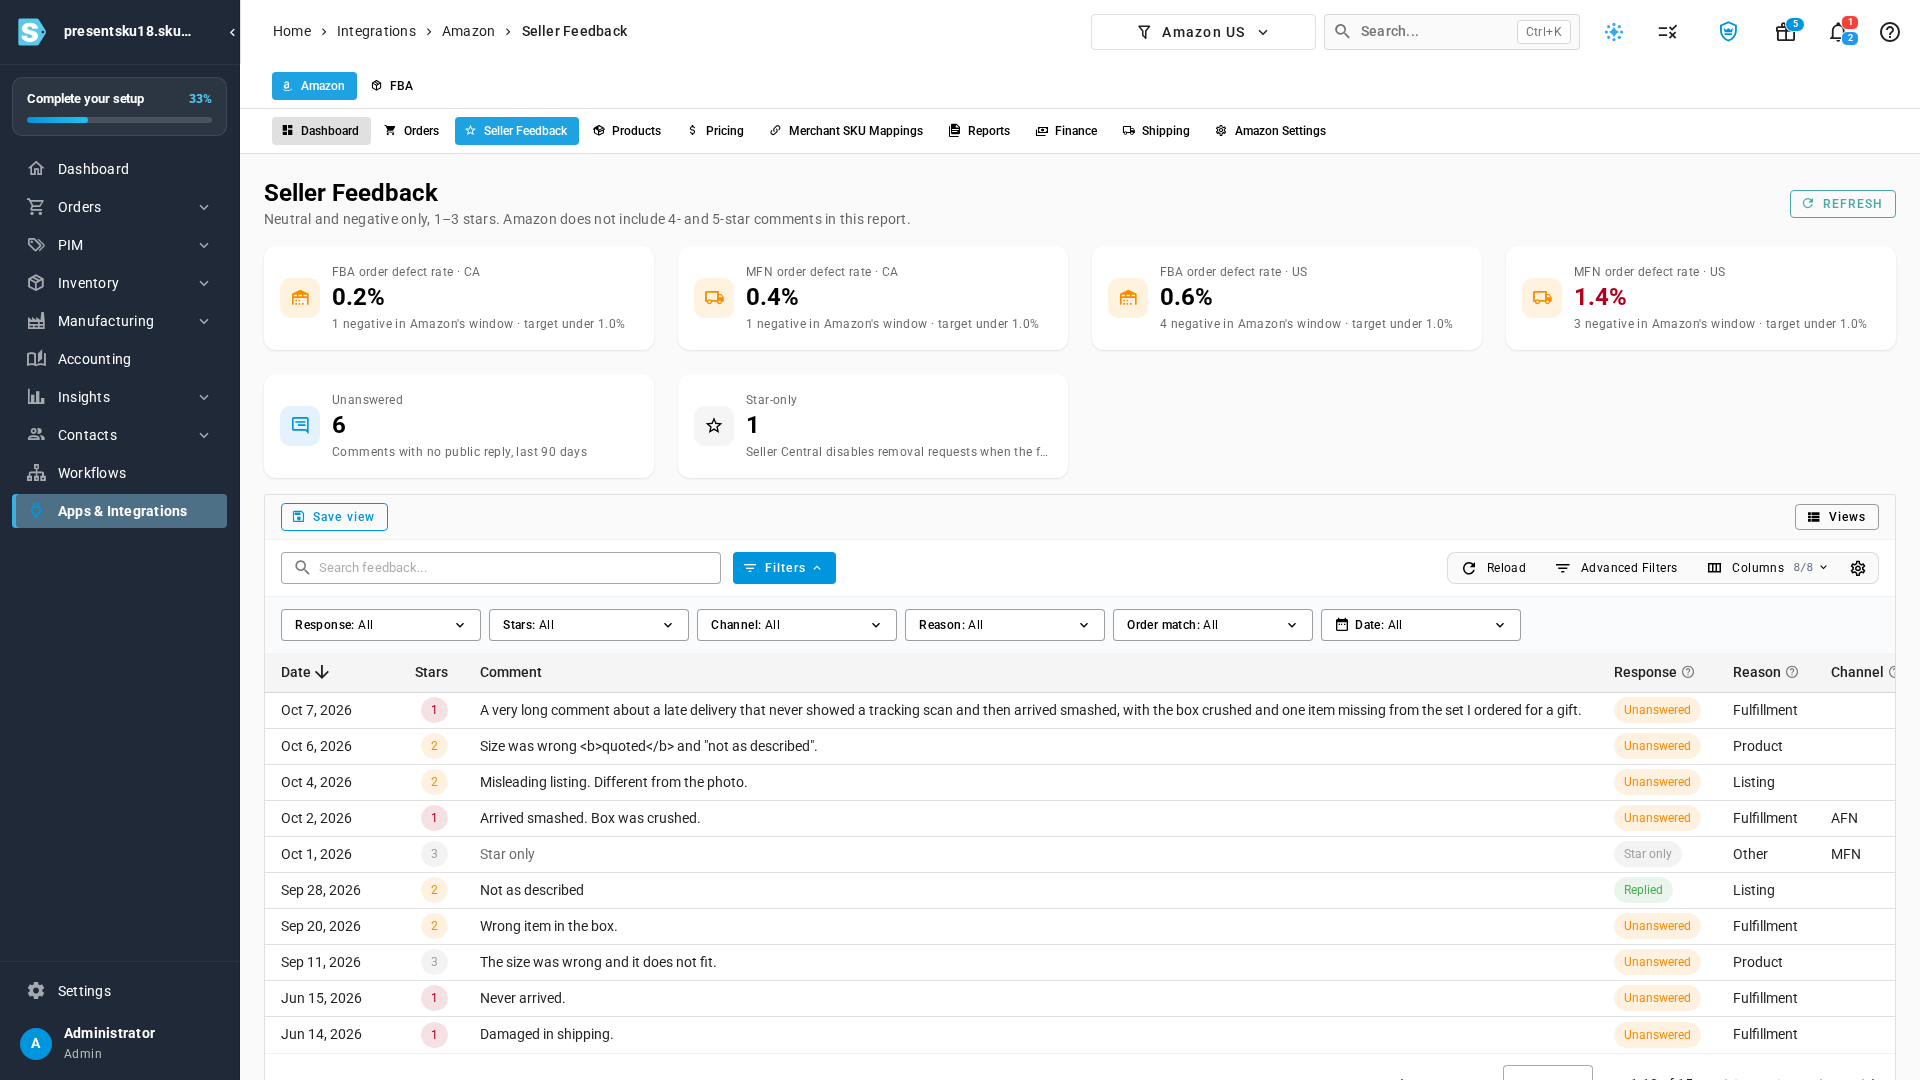Focus the Search feedback field
Image resolution: width=1920 pixels, height=1080 pixels.
501,568
